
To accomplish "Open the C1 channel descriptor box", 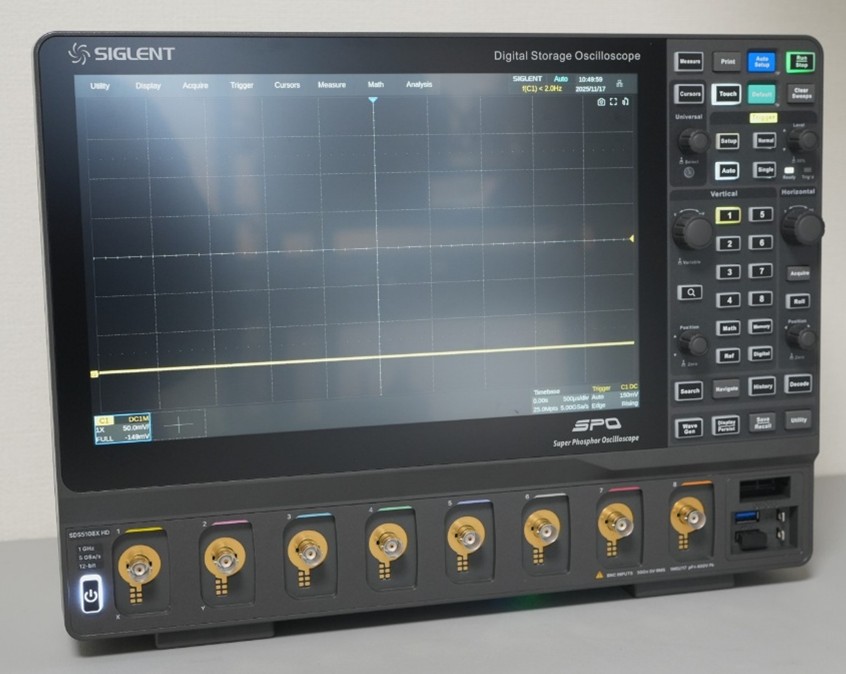I will coord(123,430).
